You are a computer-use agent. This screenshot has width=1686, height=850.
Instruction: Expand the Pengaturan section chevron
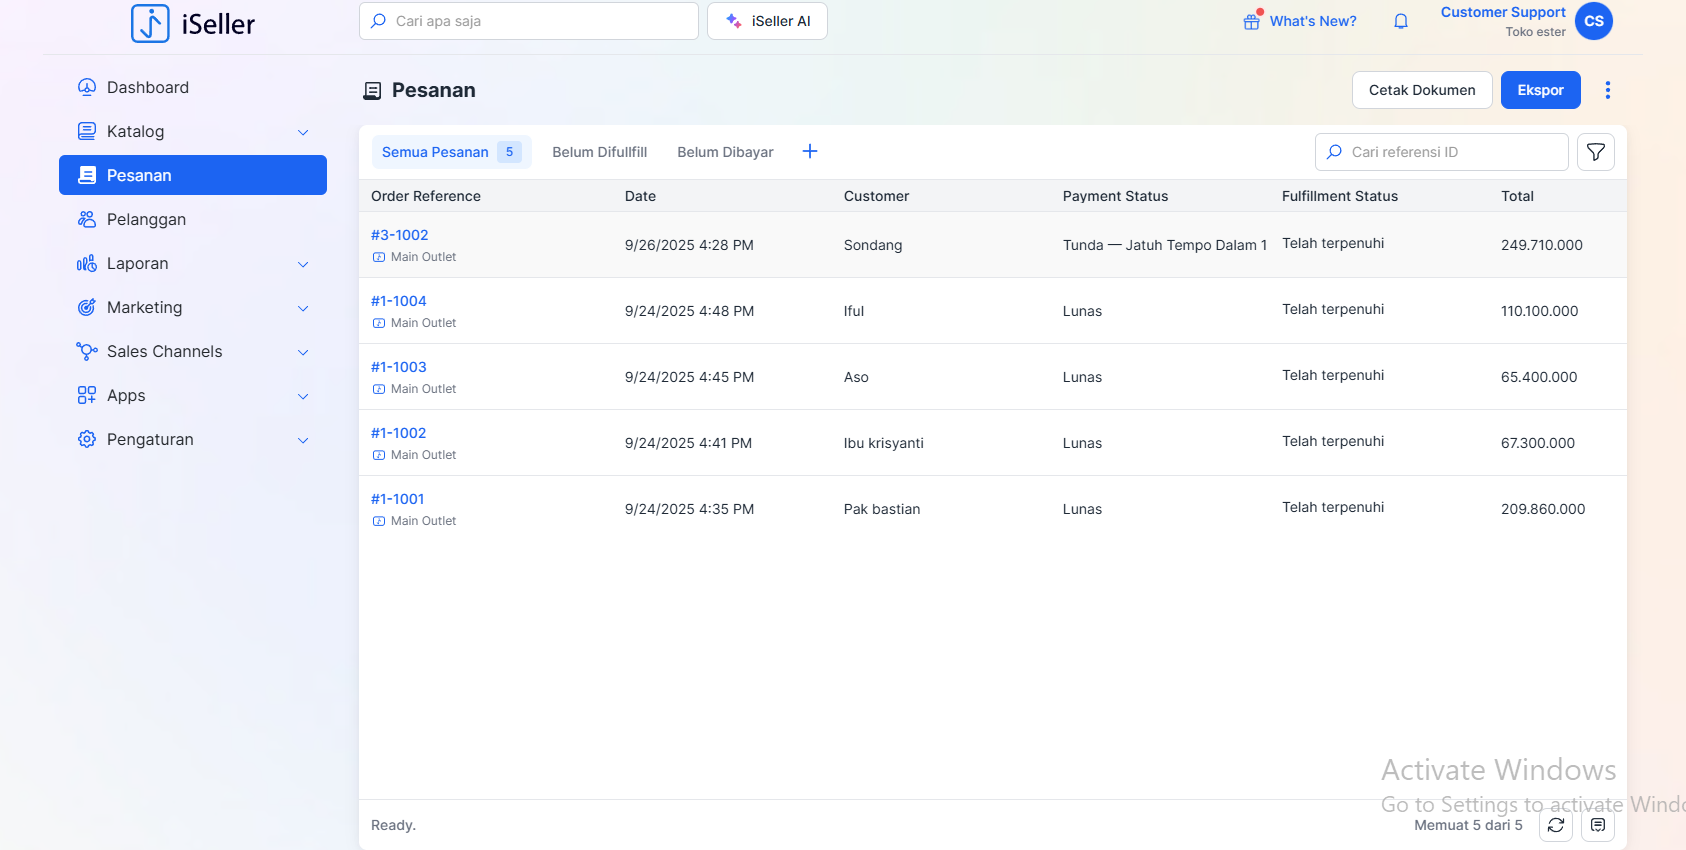tap(303, 440)
